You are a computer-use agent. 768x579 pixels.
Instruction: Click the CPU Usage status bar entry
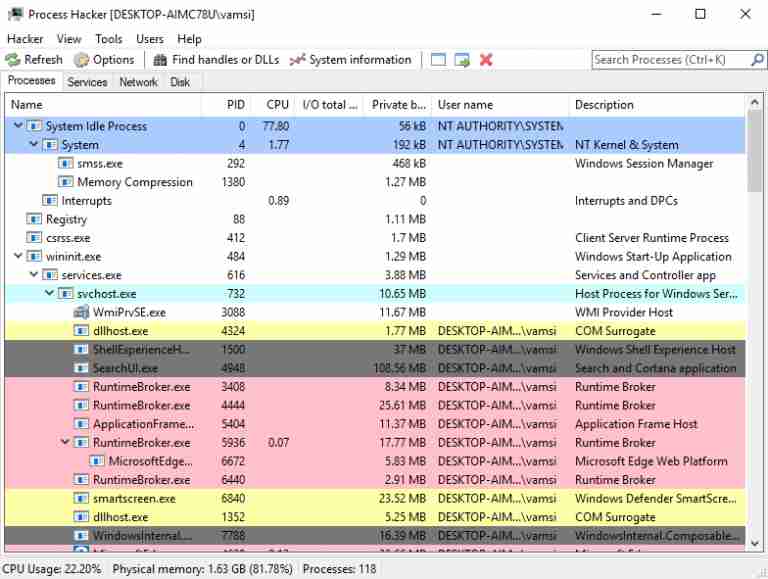(x=52, y=569)
